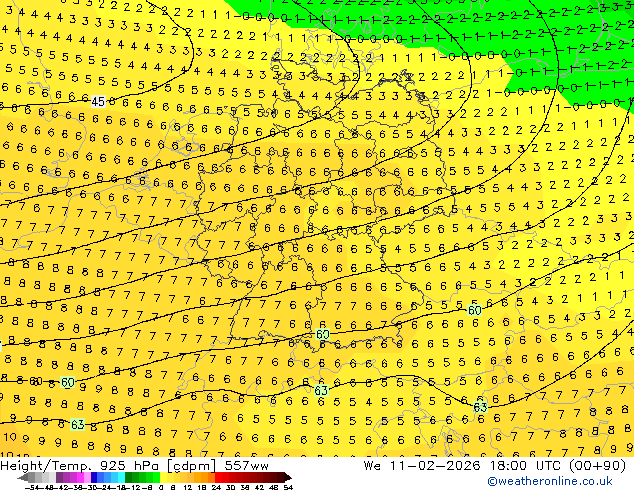Click the dark maroon right arrow end of the color scale
The image size is (634, 490).
pyautogui.click(x=287, y=478)
